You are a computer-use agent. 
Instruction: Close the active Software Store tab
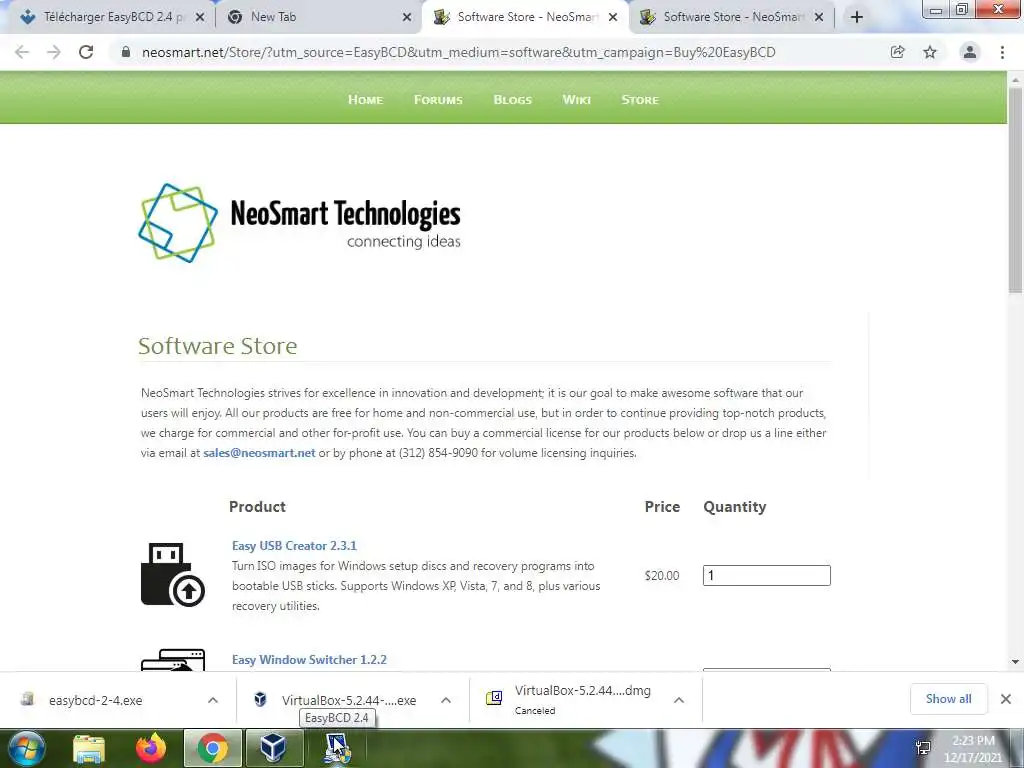click(x=613, y=17)
